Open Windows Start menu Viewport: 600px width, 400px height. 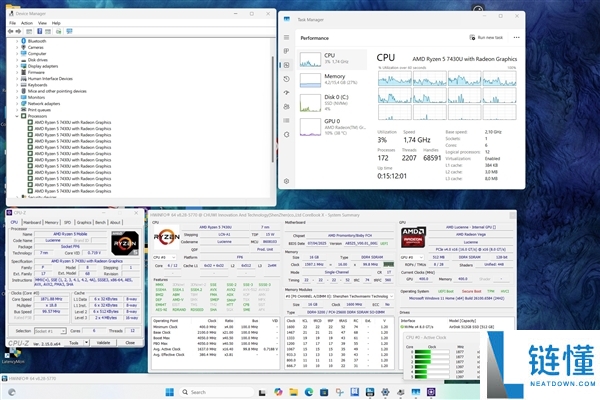[x=169, y=392]
